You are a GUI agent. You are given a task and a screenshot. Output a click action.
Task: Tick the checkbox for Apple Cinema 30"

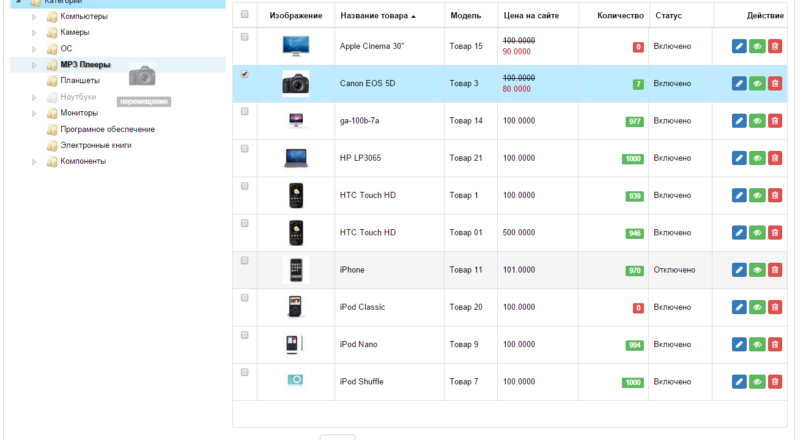pos(245,37)
